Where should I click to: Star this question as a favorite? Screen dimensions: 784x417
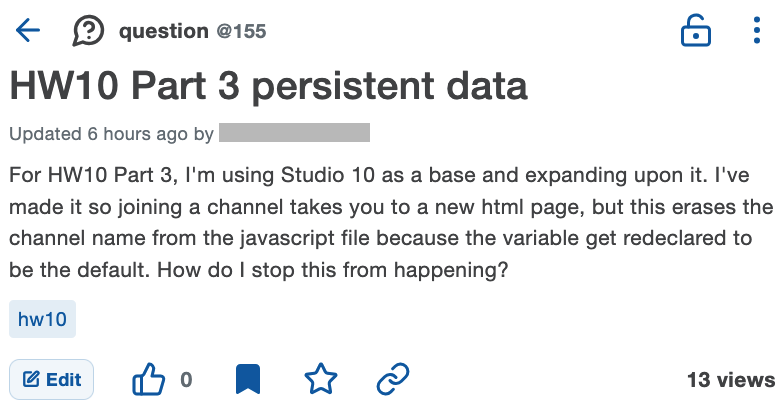(x=321, y=379)
